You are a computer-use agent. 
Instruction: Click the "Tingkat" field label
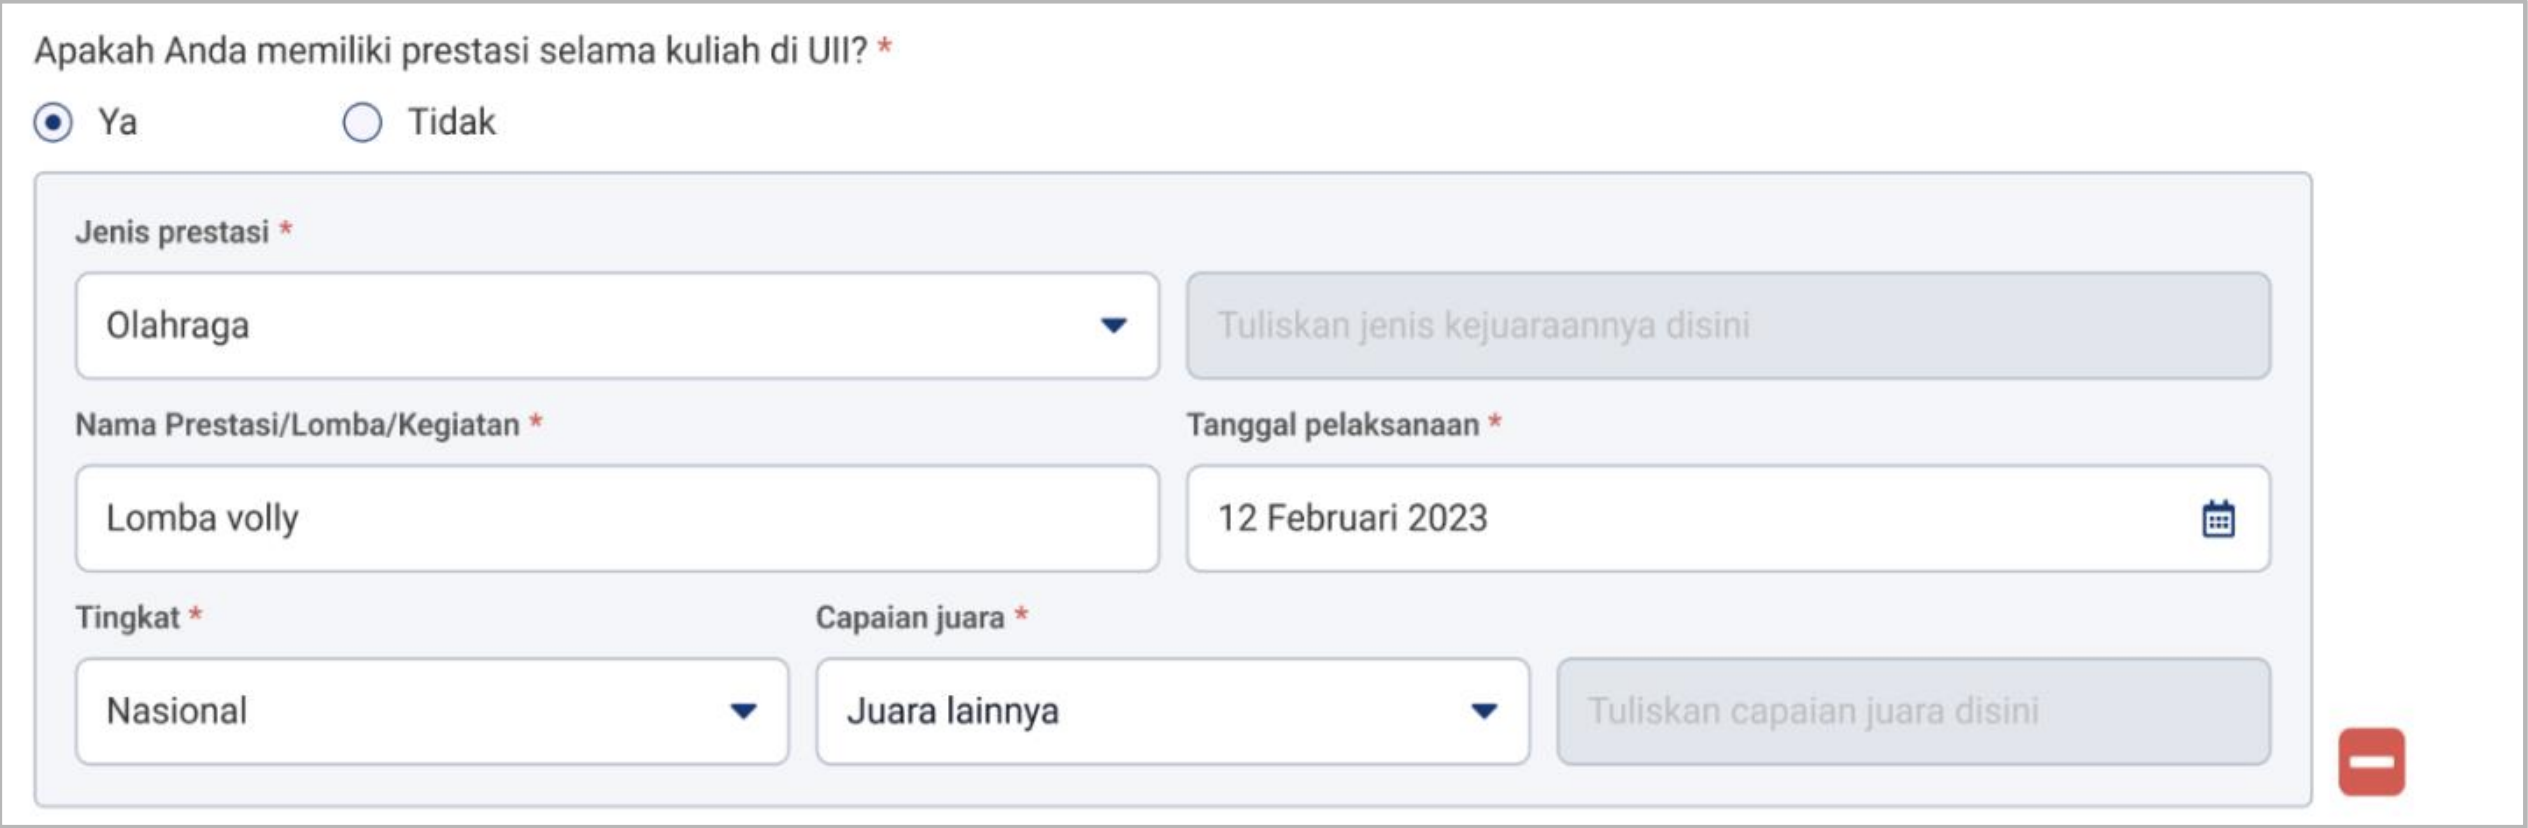pos(127,618)
